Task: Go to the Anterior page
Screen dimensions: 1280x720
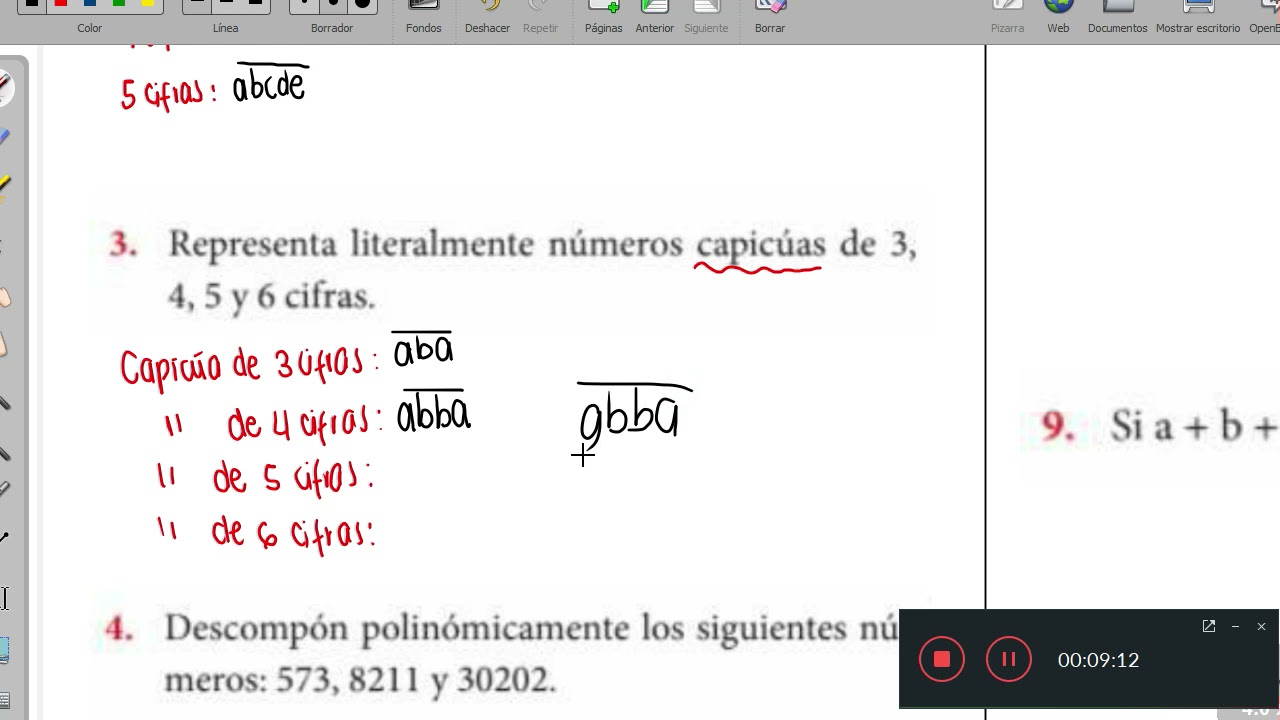Action: pyautogui.click(x=655, y=17)
